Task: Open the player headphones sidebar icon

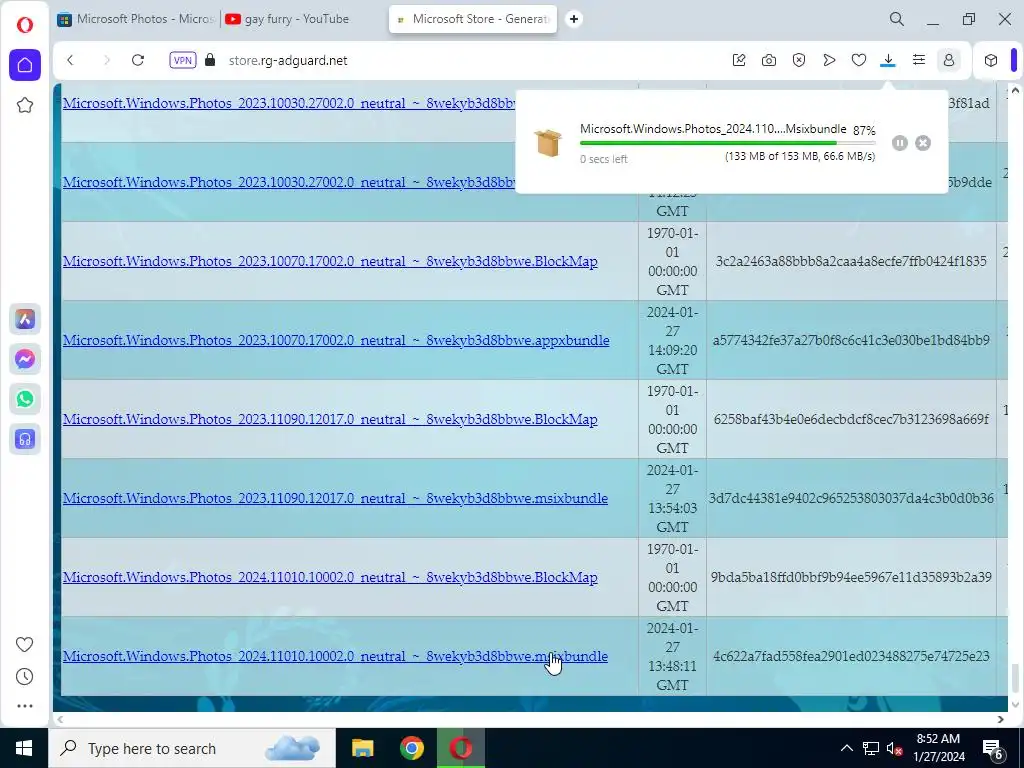Action: [25, 439]
